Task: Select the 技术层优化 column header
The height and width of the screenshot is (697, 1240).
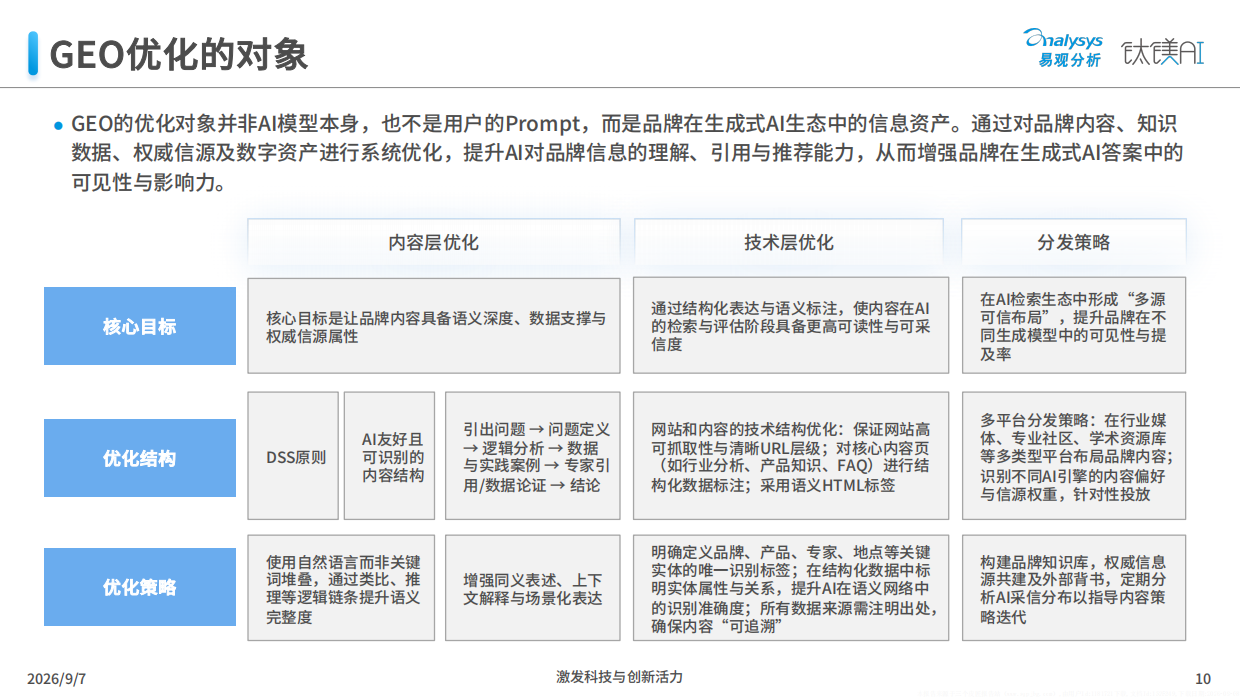Action: (x=789, y=243)
